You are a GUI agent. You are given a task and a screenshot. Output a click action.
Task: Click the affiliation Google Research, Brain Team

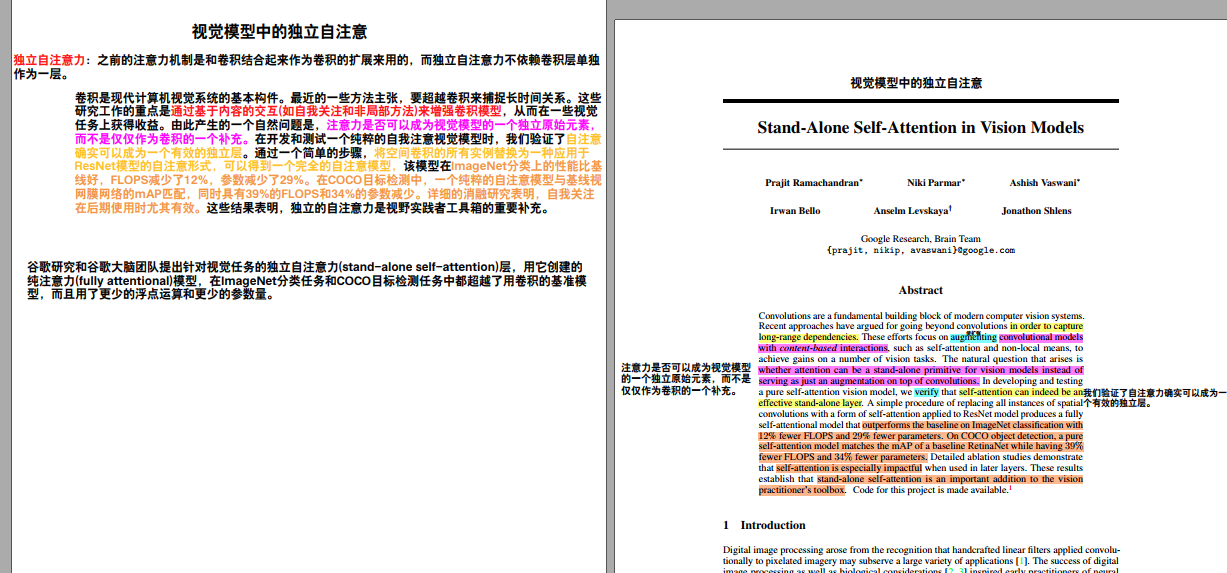coord(920,239)
